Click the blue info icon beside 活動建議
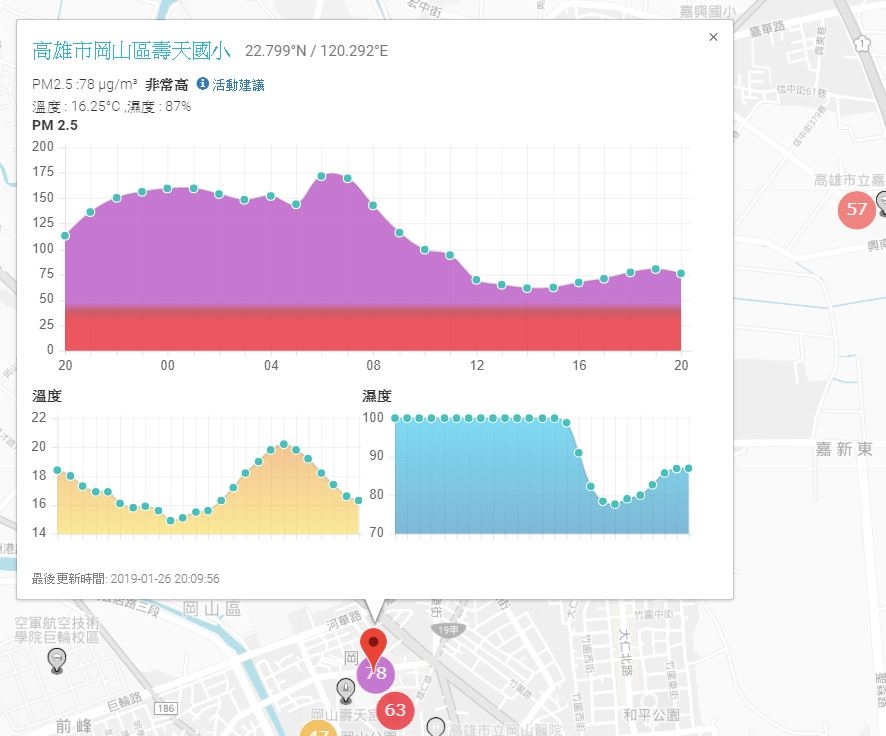 202,84
